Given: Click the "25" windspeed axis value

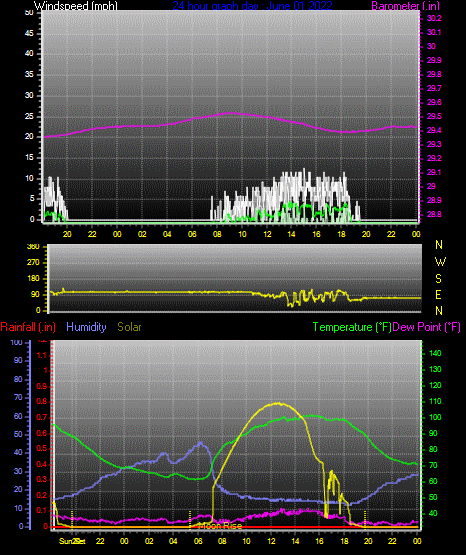Looking at the screenshot, I should [x=29, y=116].
